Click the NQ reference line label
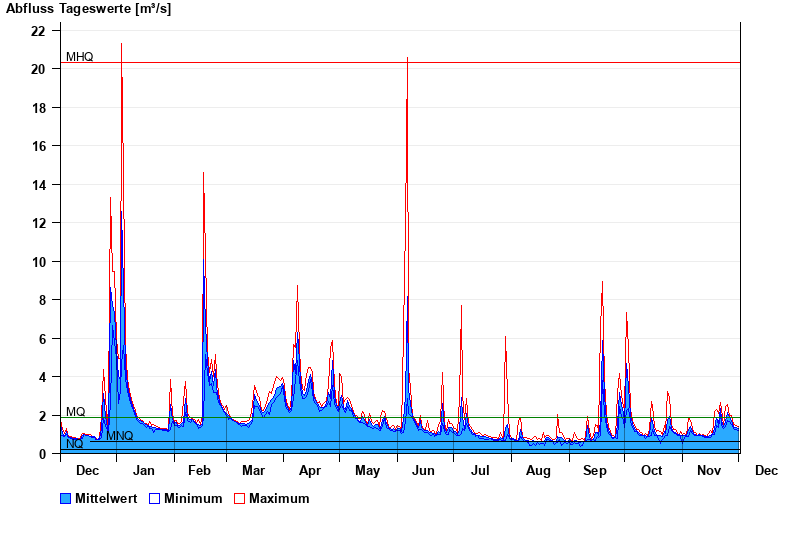800x550 pixels. coord(74,444)
